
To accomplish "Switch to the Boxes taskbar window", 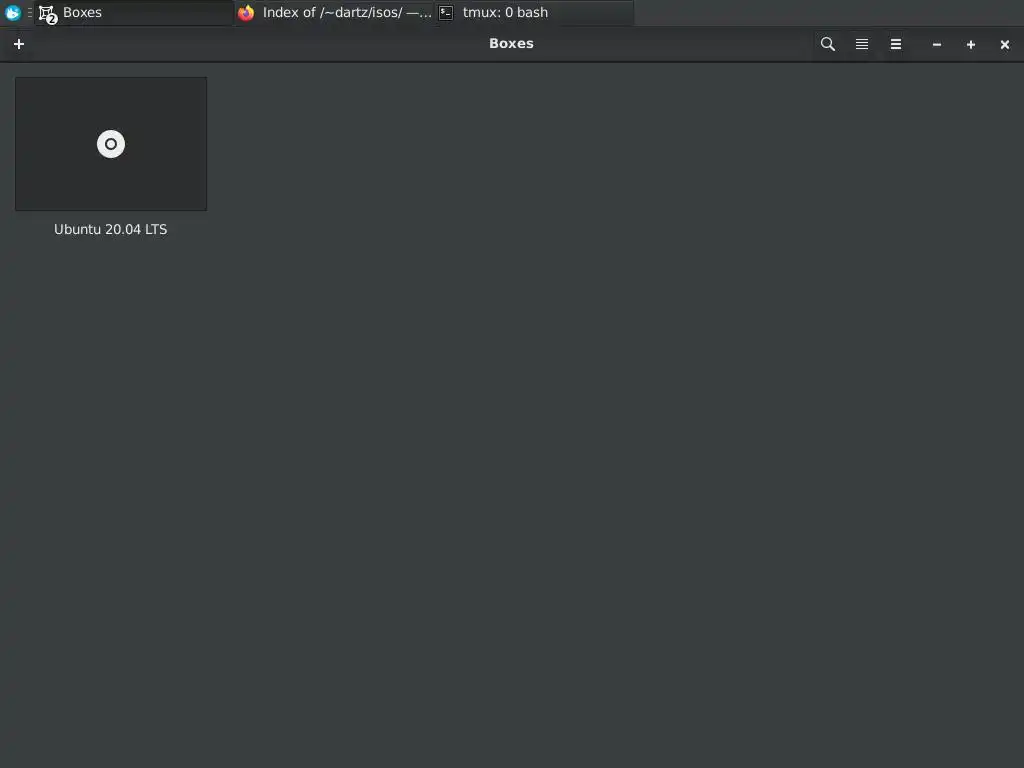I will tap(134, 12).
